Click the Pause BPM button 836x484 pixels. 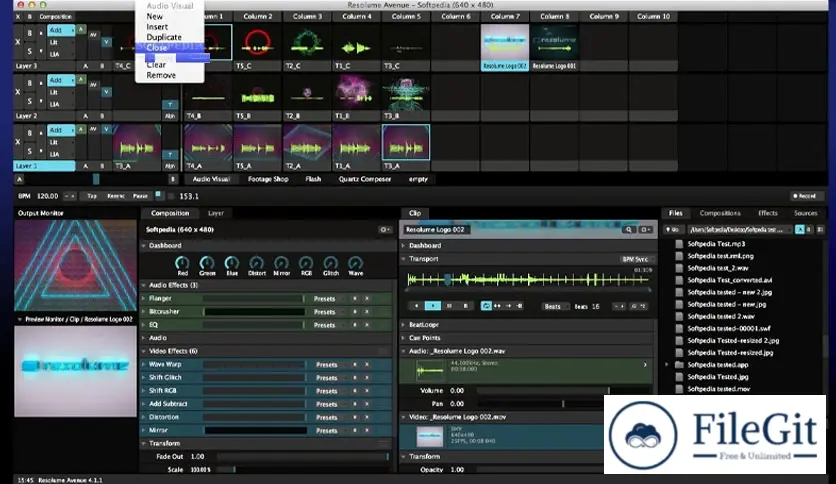click(140, 196)
